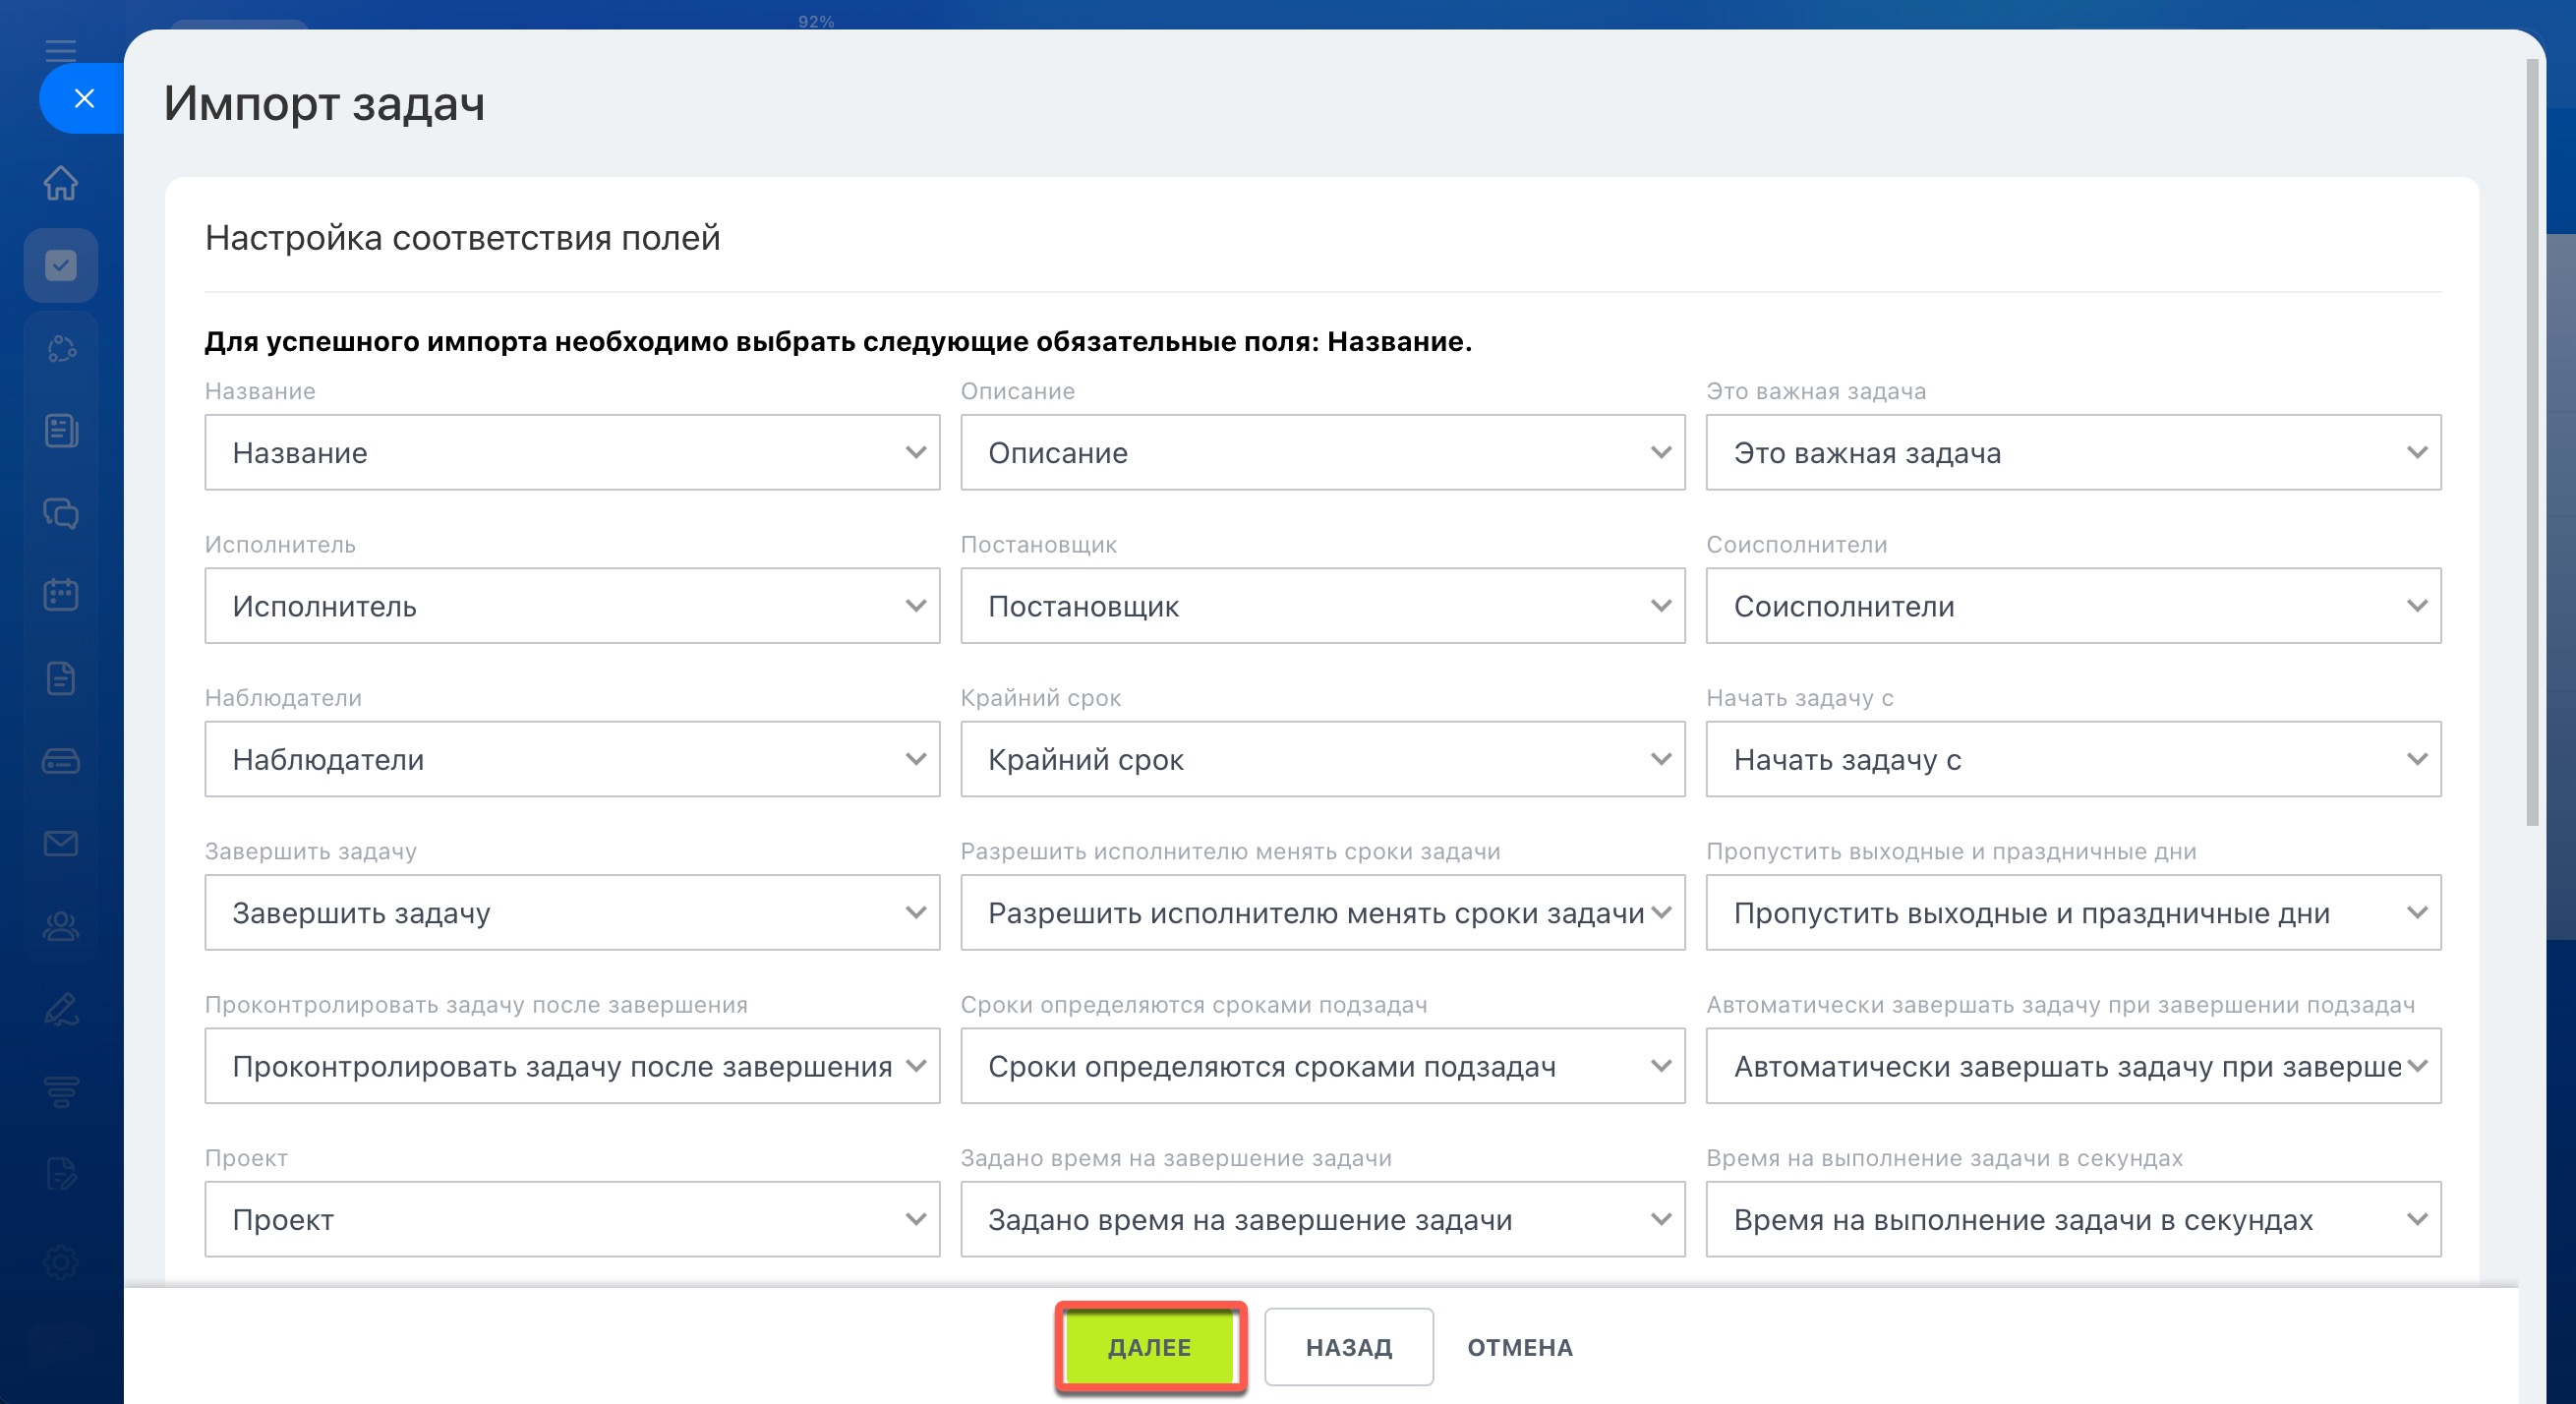This screenshot has height=1404, width=2576.
Task: Expand the Это важная задача dropdown
Action: click(2073, 452)
